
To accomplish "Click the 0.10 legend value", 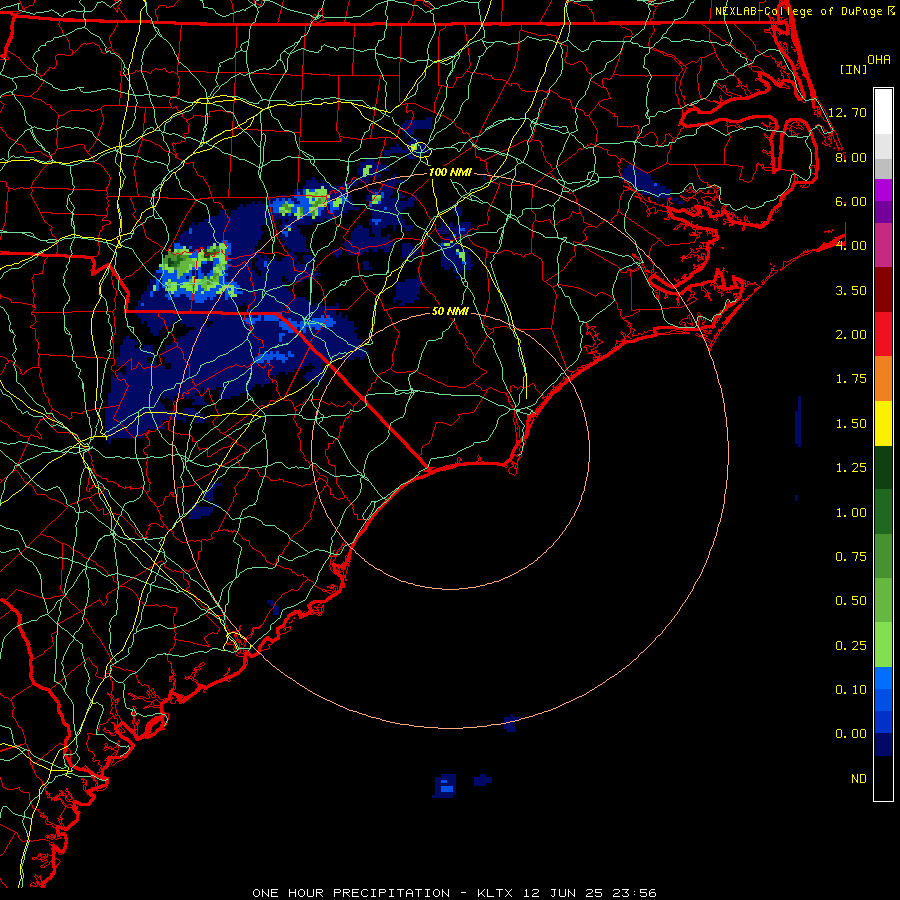I will (x=851, y=690).
